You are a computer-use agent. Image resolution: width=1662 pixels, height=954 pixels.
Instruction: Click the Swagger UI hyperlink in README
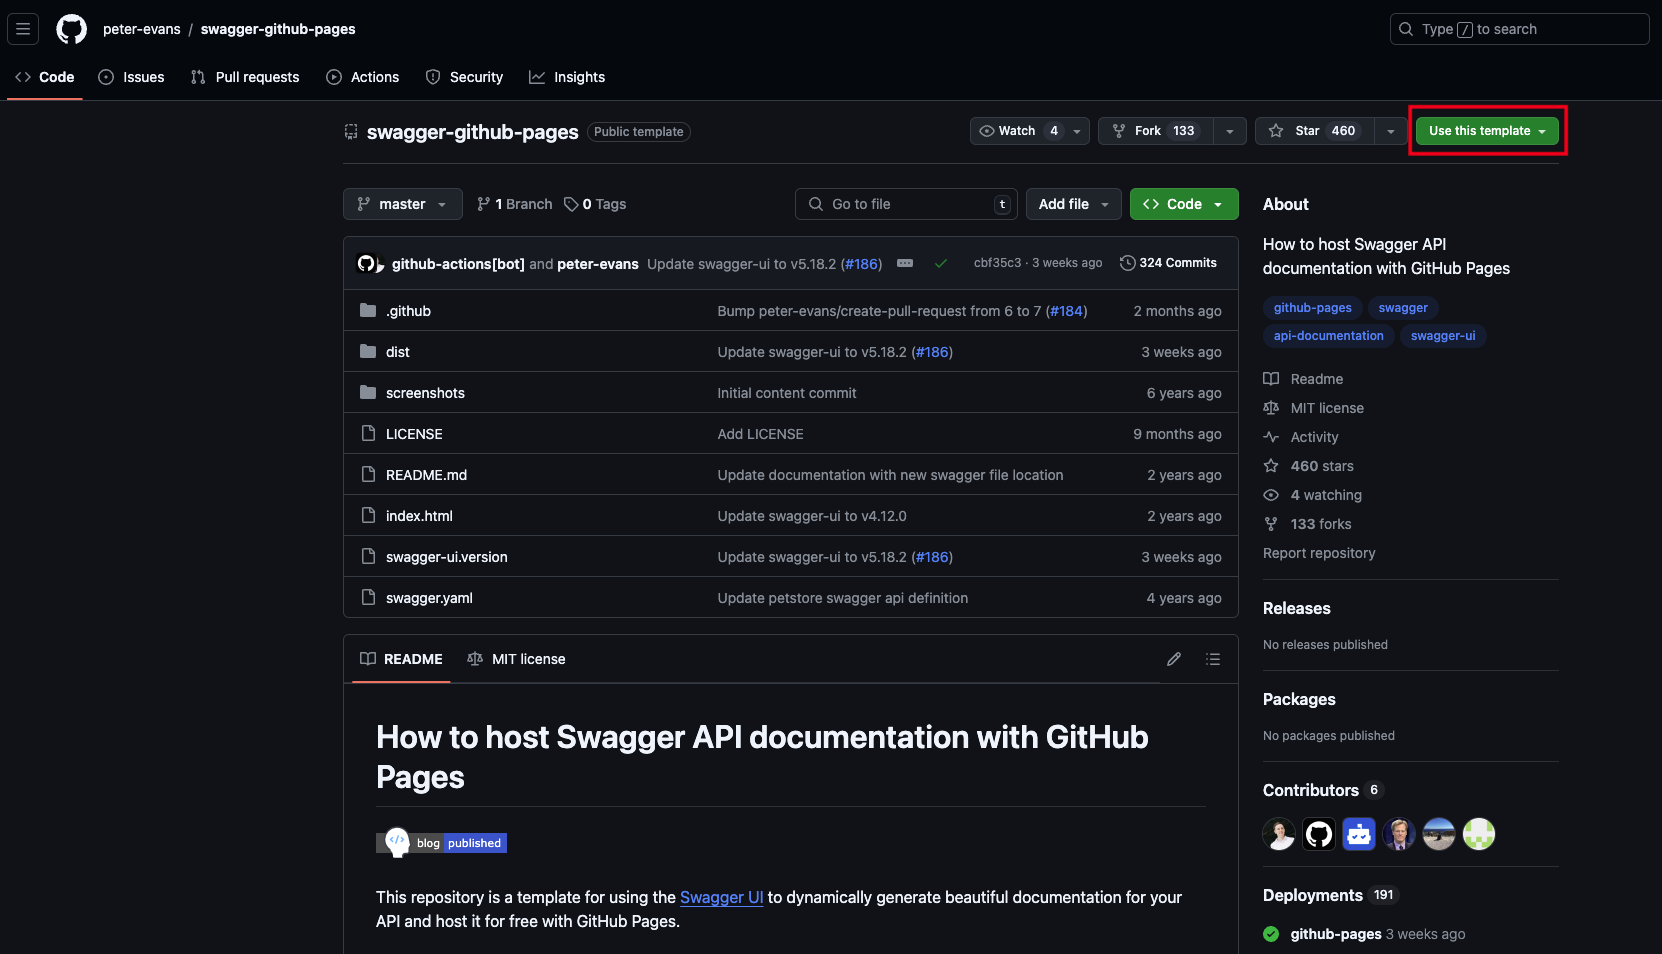click(722, 897)
